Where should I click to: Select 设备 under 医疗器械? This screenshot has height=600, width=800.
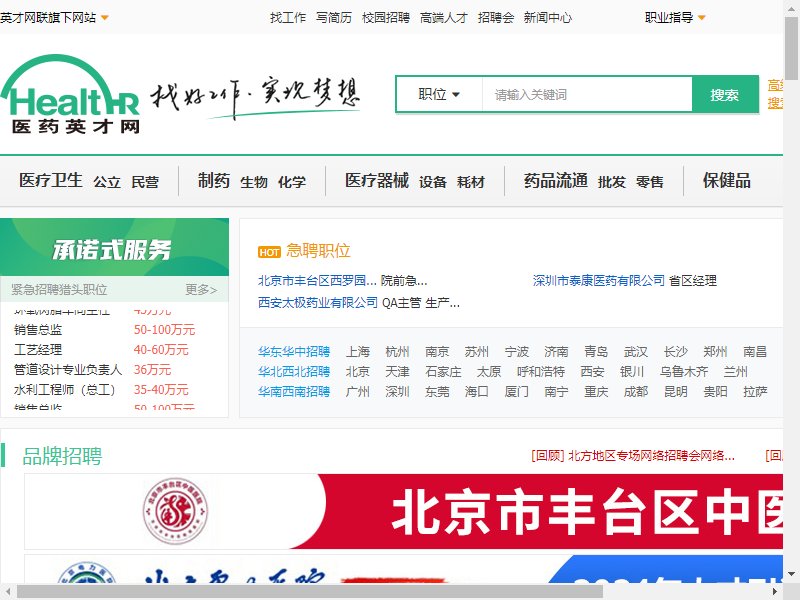point(433,182)
